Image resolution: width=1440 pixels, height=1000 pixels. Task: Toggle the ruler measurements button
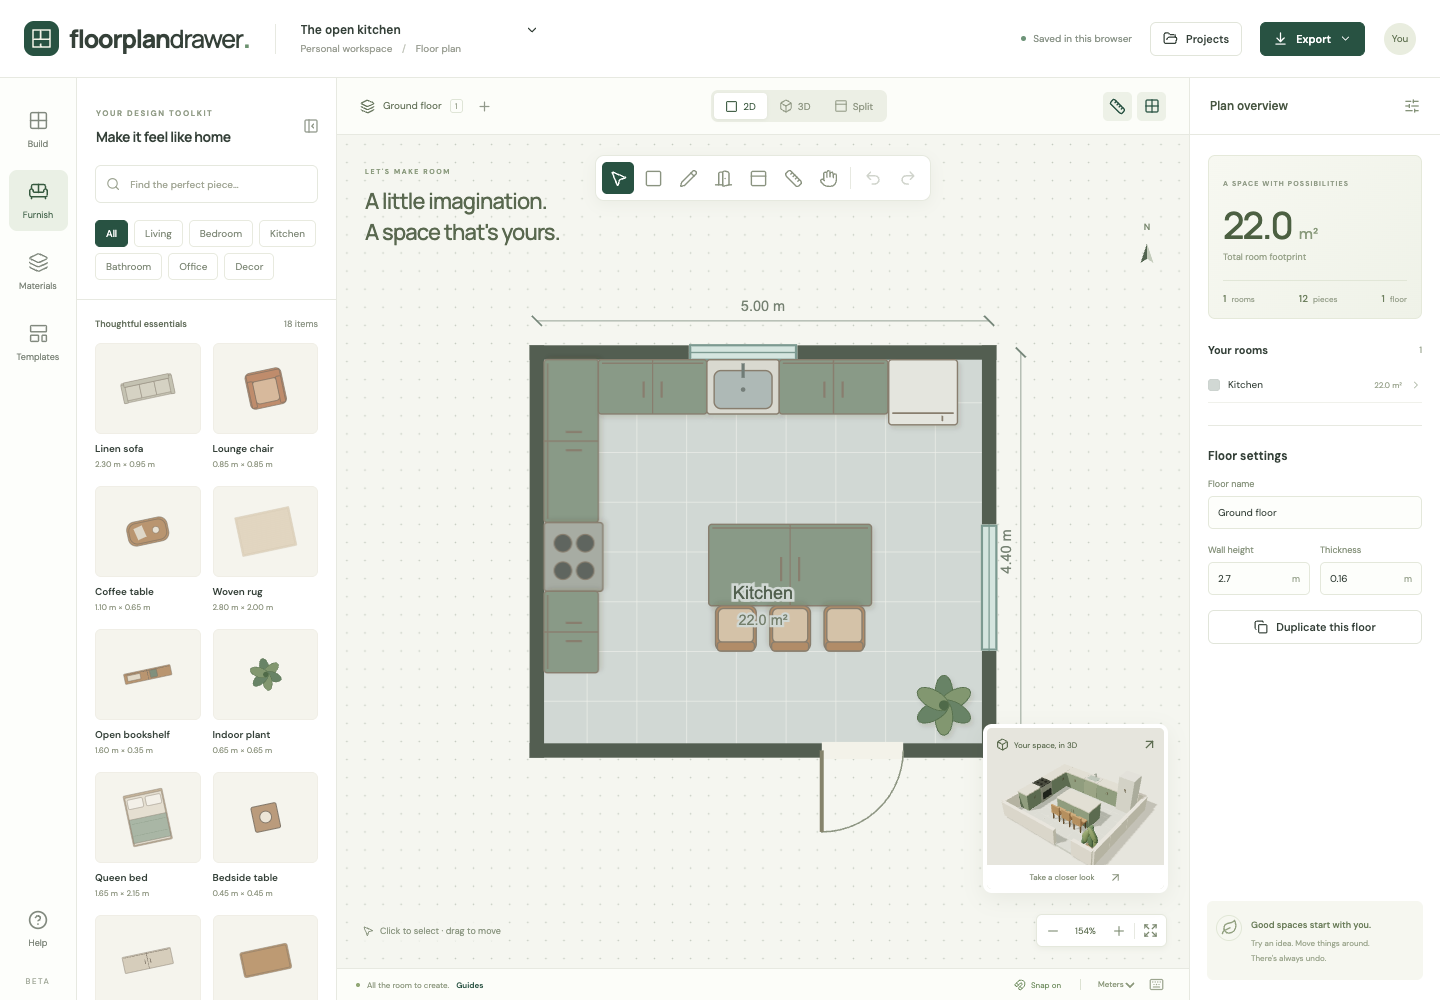[1117, 106]
